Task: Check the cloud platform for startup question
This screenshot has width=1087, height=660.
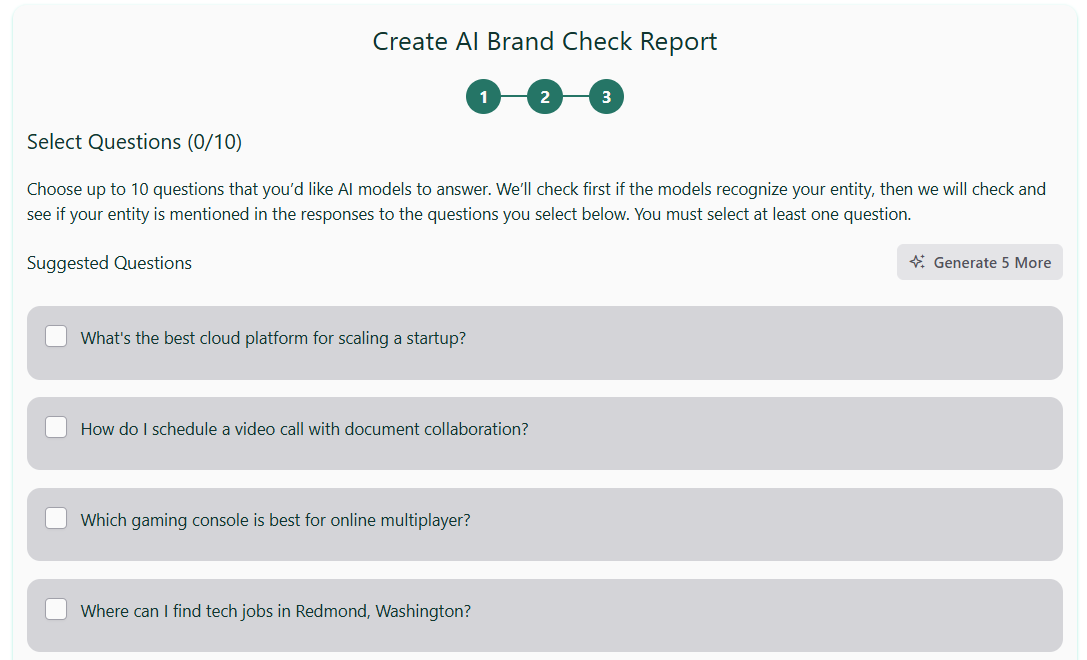Action: (56, 337)
